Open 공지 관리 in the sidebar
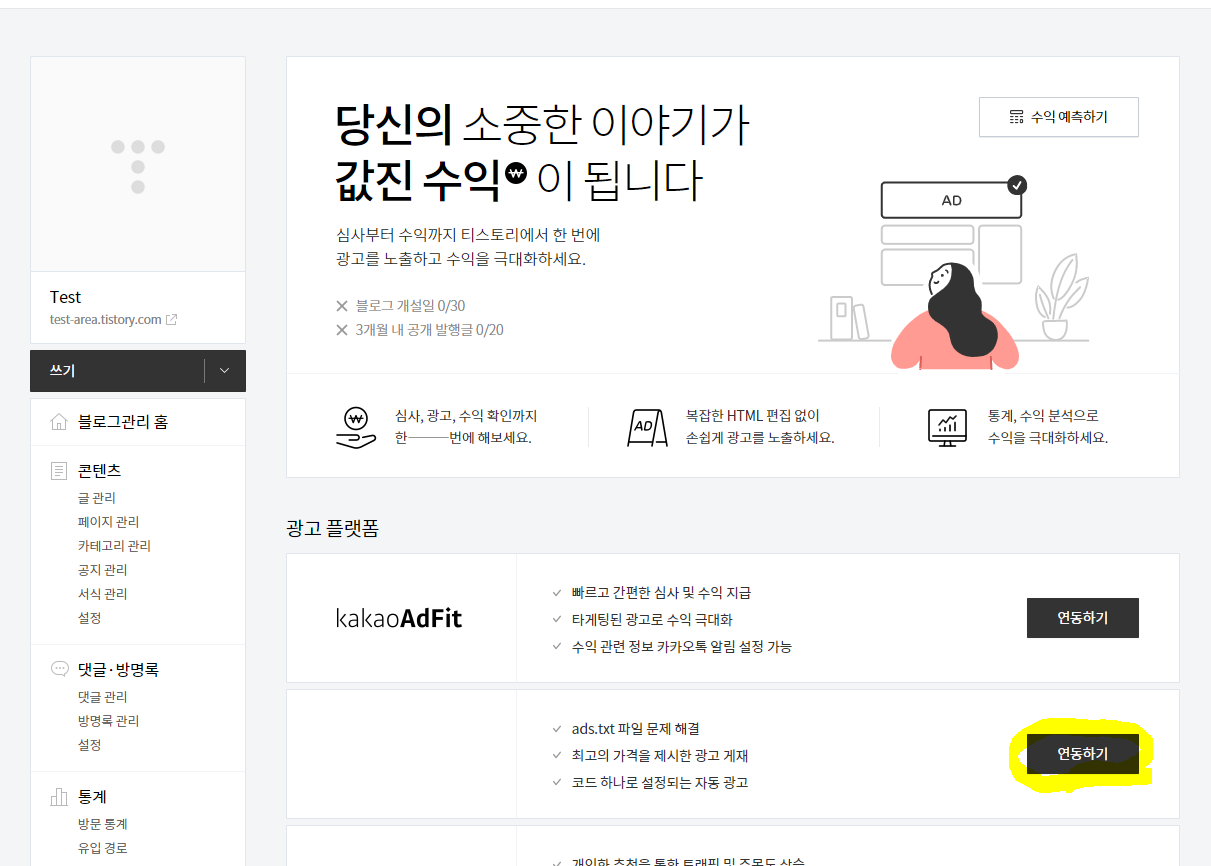The height and width of the screenshot is (866, 1211). (x=103, y=570)
